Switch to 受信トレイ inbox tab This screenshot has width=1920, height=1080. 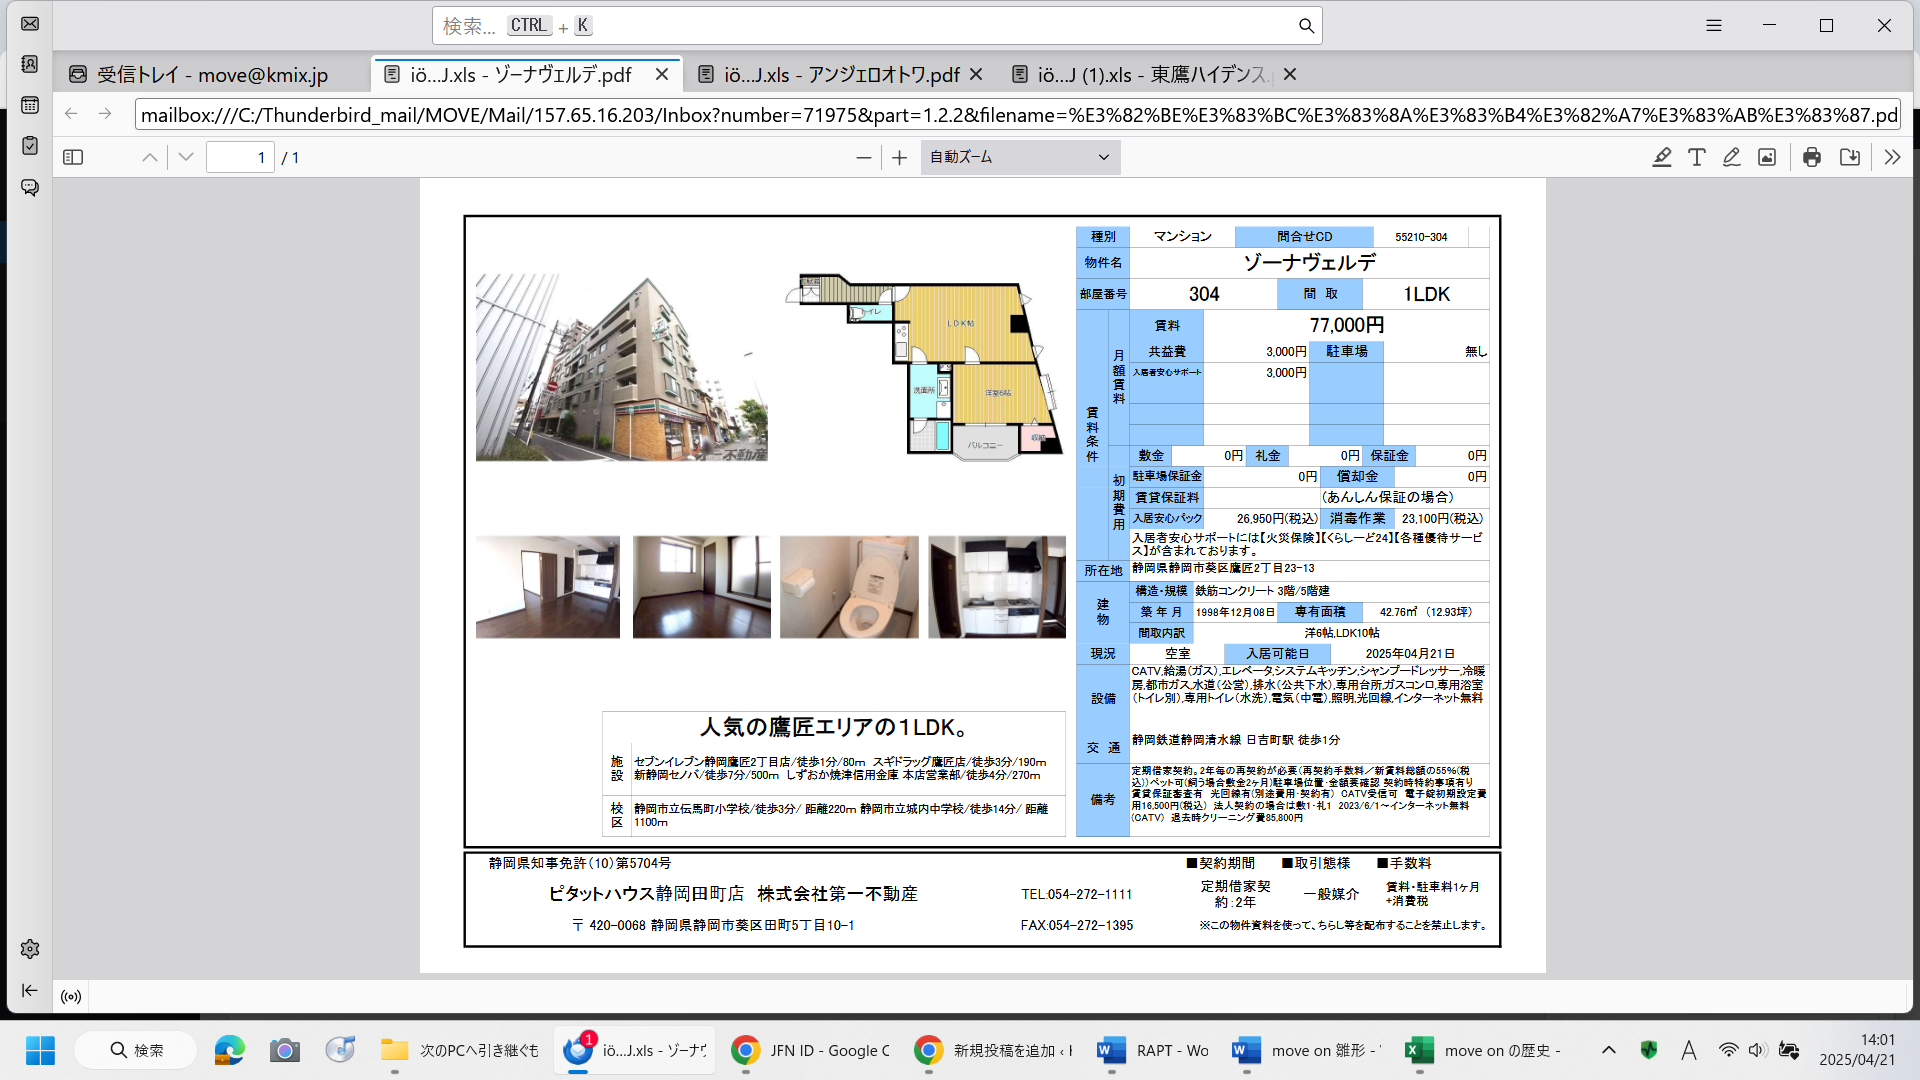click(212, 75)
